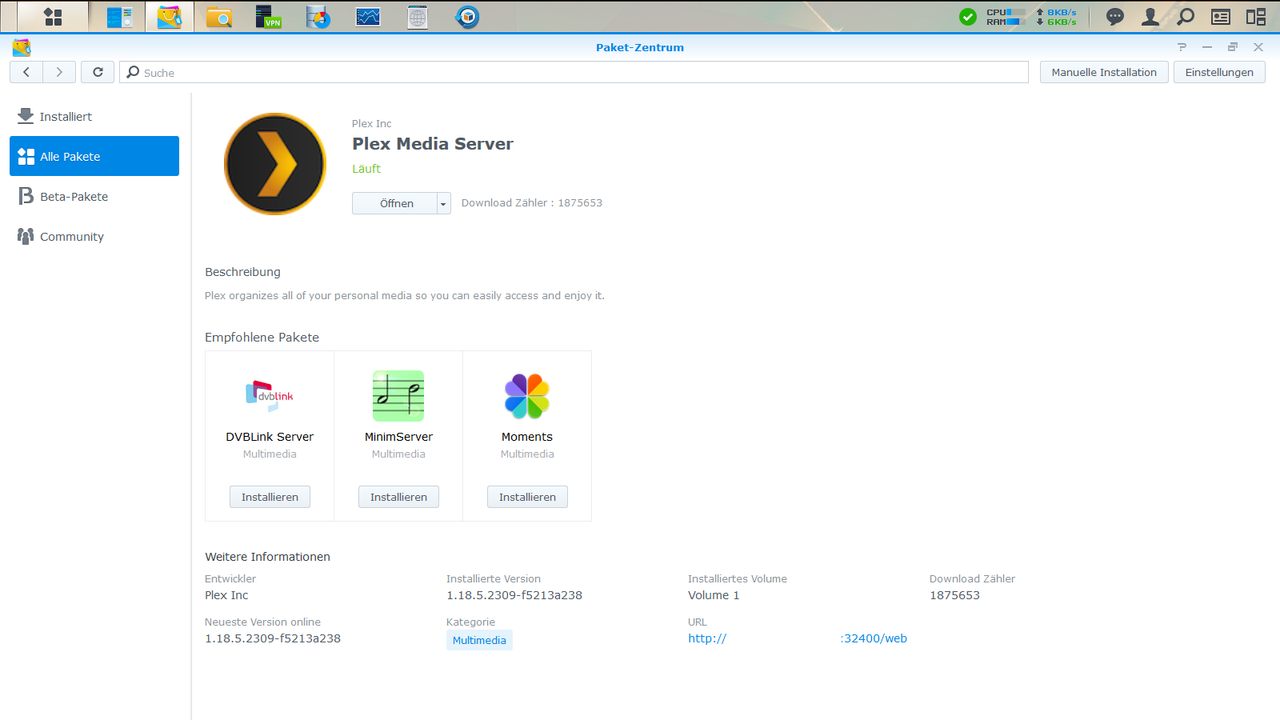Open the pilot view window switcher
1280x720 pixels.
click(1256, 17)
